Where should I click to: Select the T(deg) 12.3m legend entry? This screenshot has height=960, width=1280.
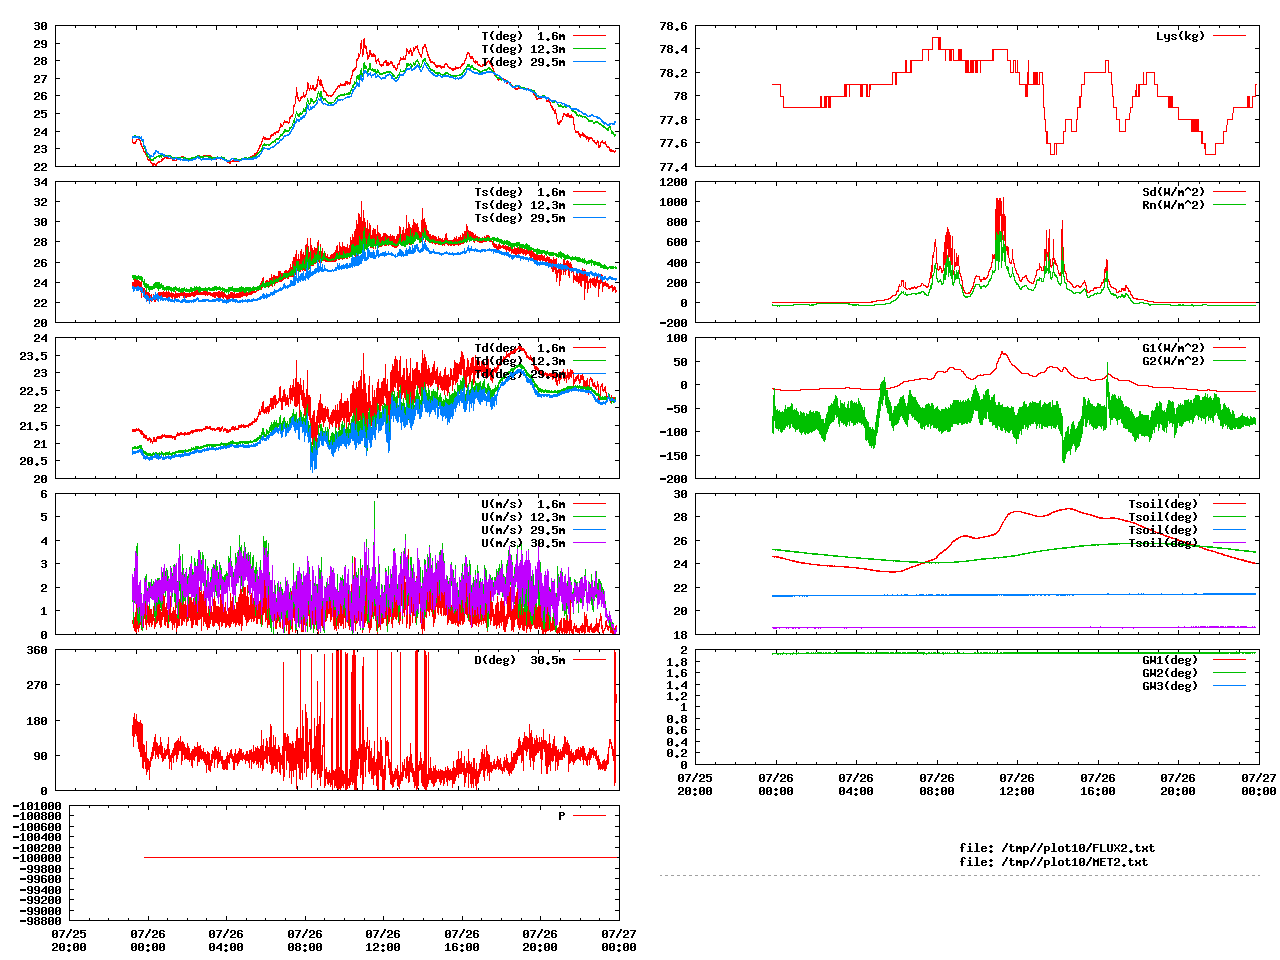click(x=523, y=49)
